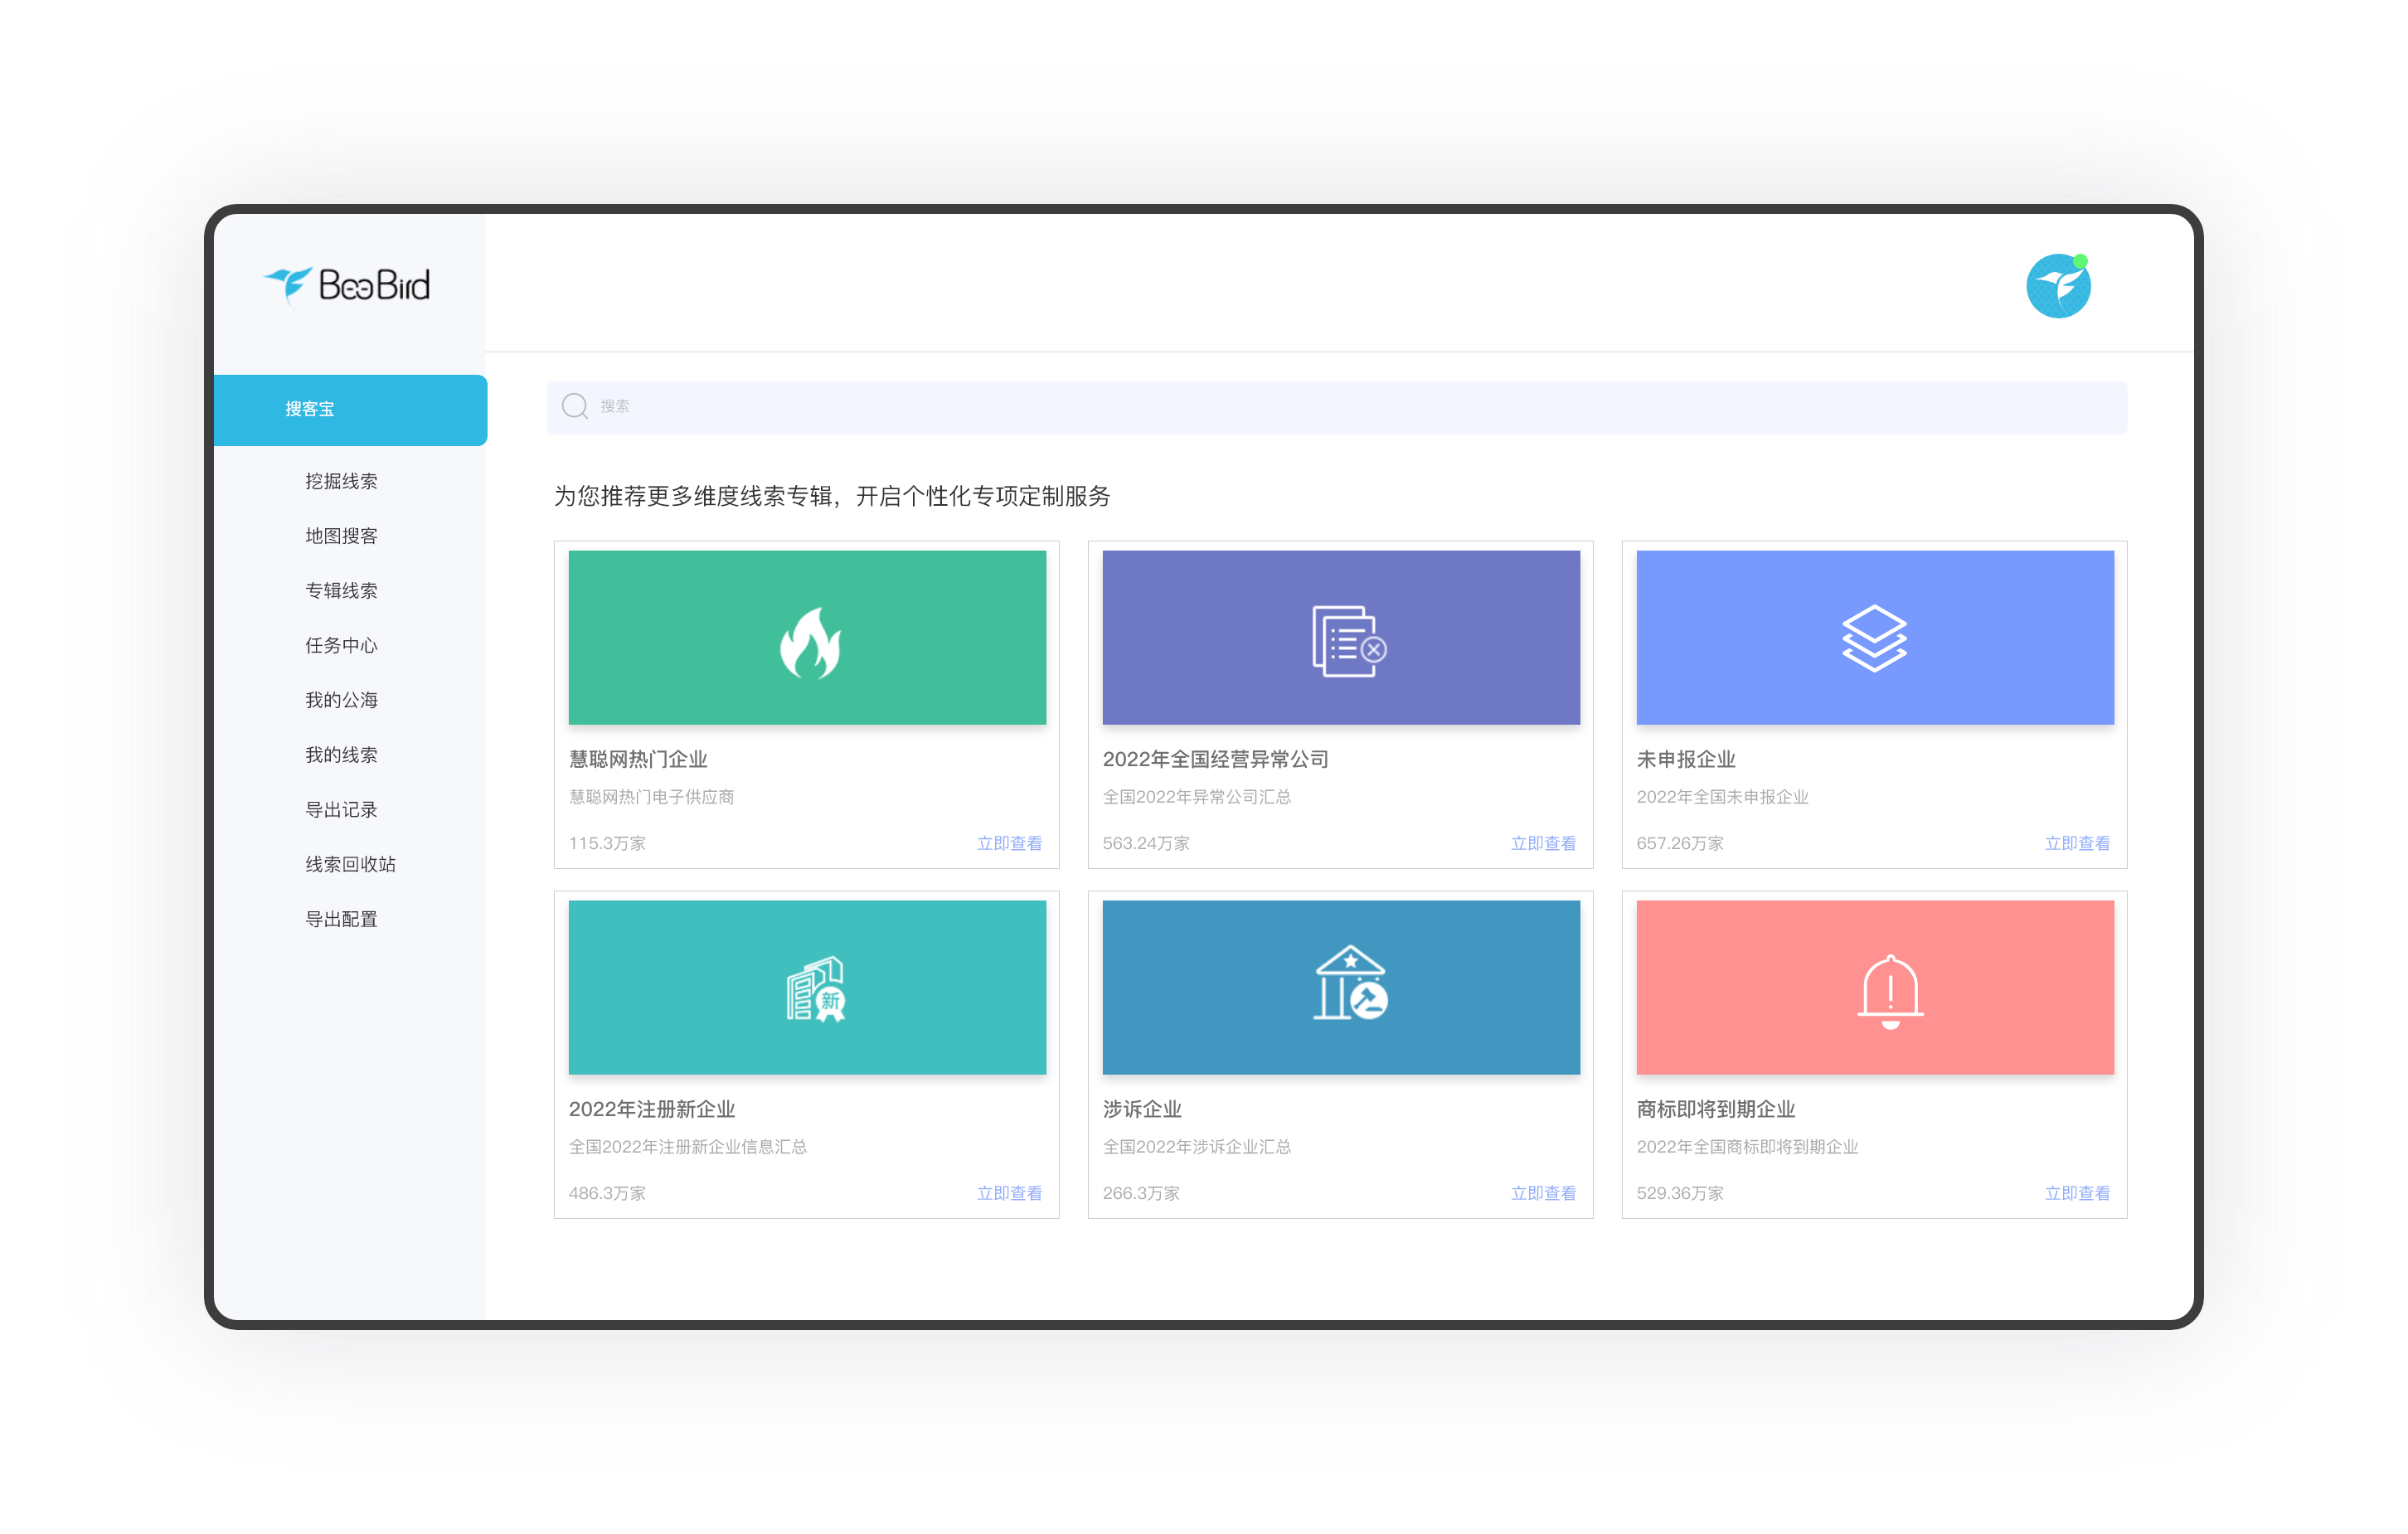Click the 商标即将到期企业 card title
2408x1534 pixels.
[1716, 1109]
